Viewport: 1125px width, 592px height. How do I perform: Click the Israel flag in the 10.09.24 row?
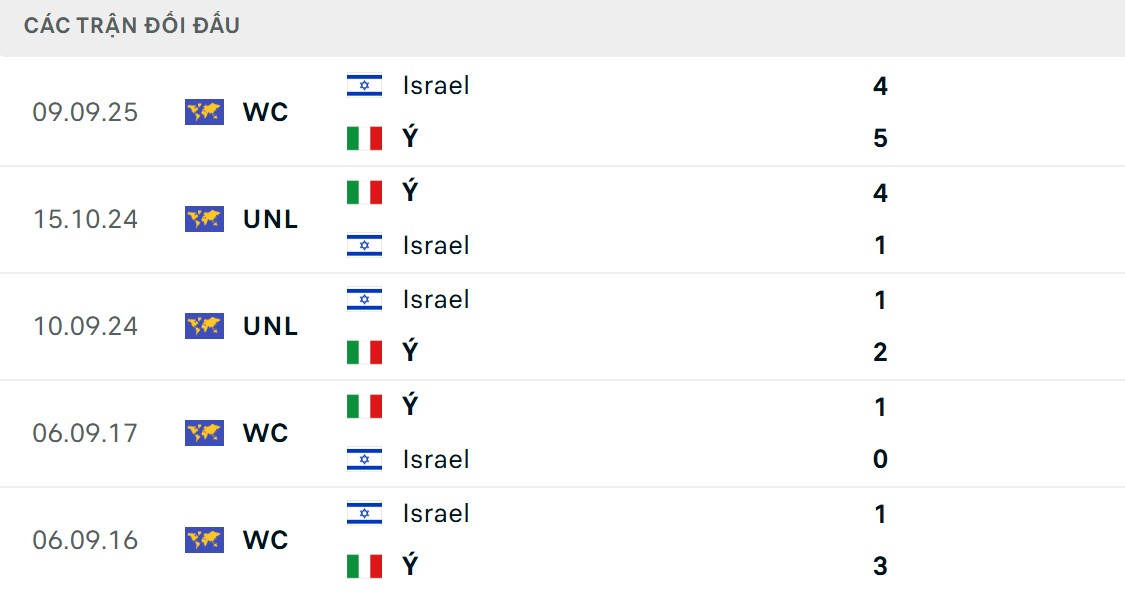363,299
